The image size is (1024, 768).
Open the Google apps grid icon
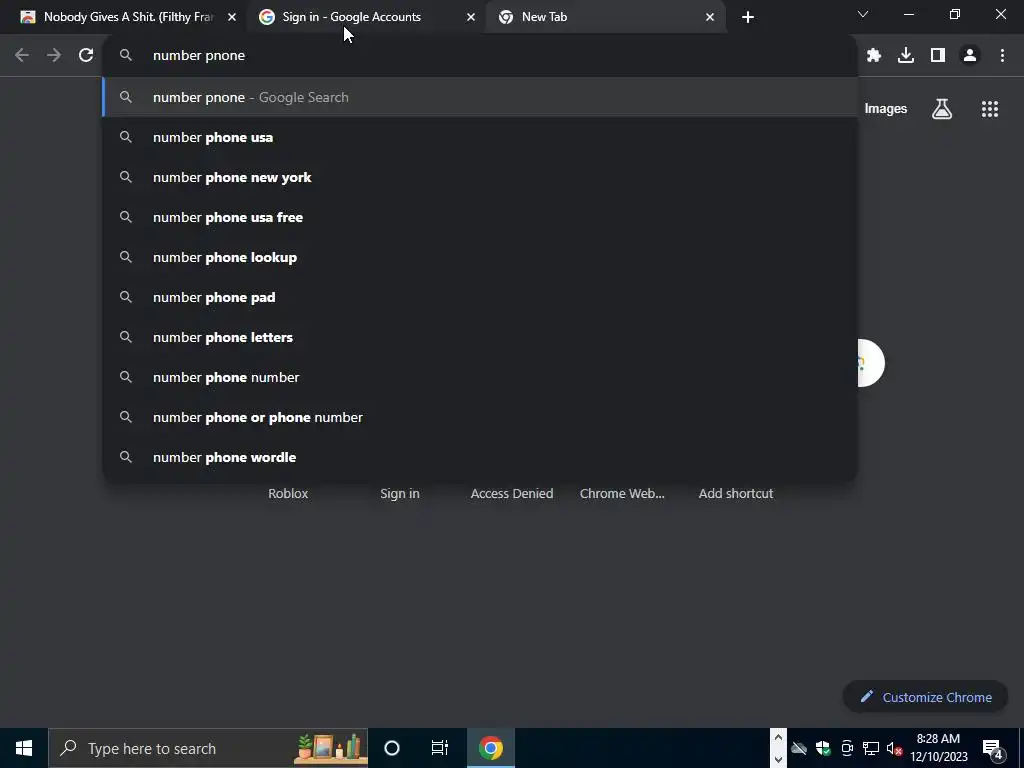[x=990, y=109]
